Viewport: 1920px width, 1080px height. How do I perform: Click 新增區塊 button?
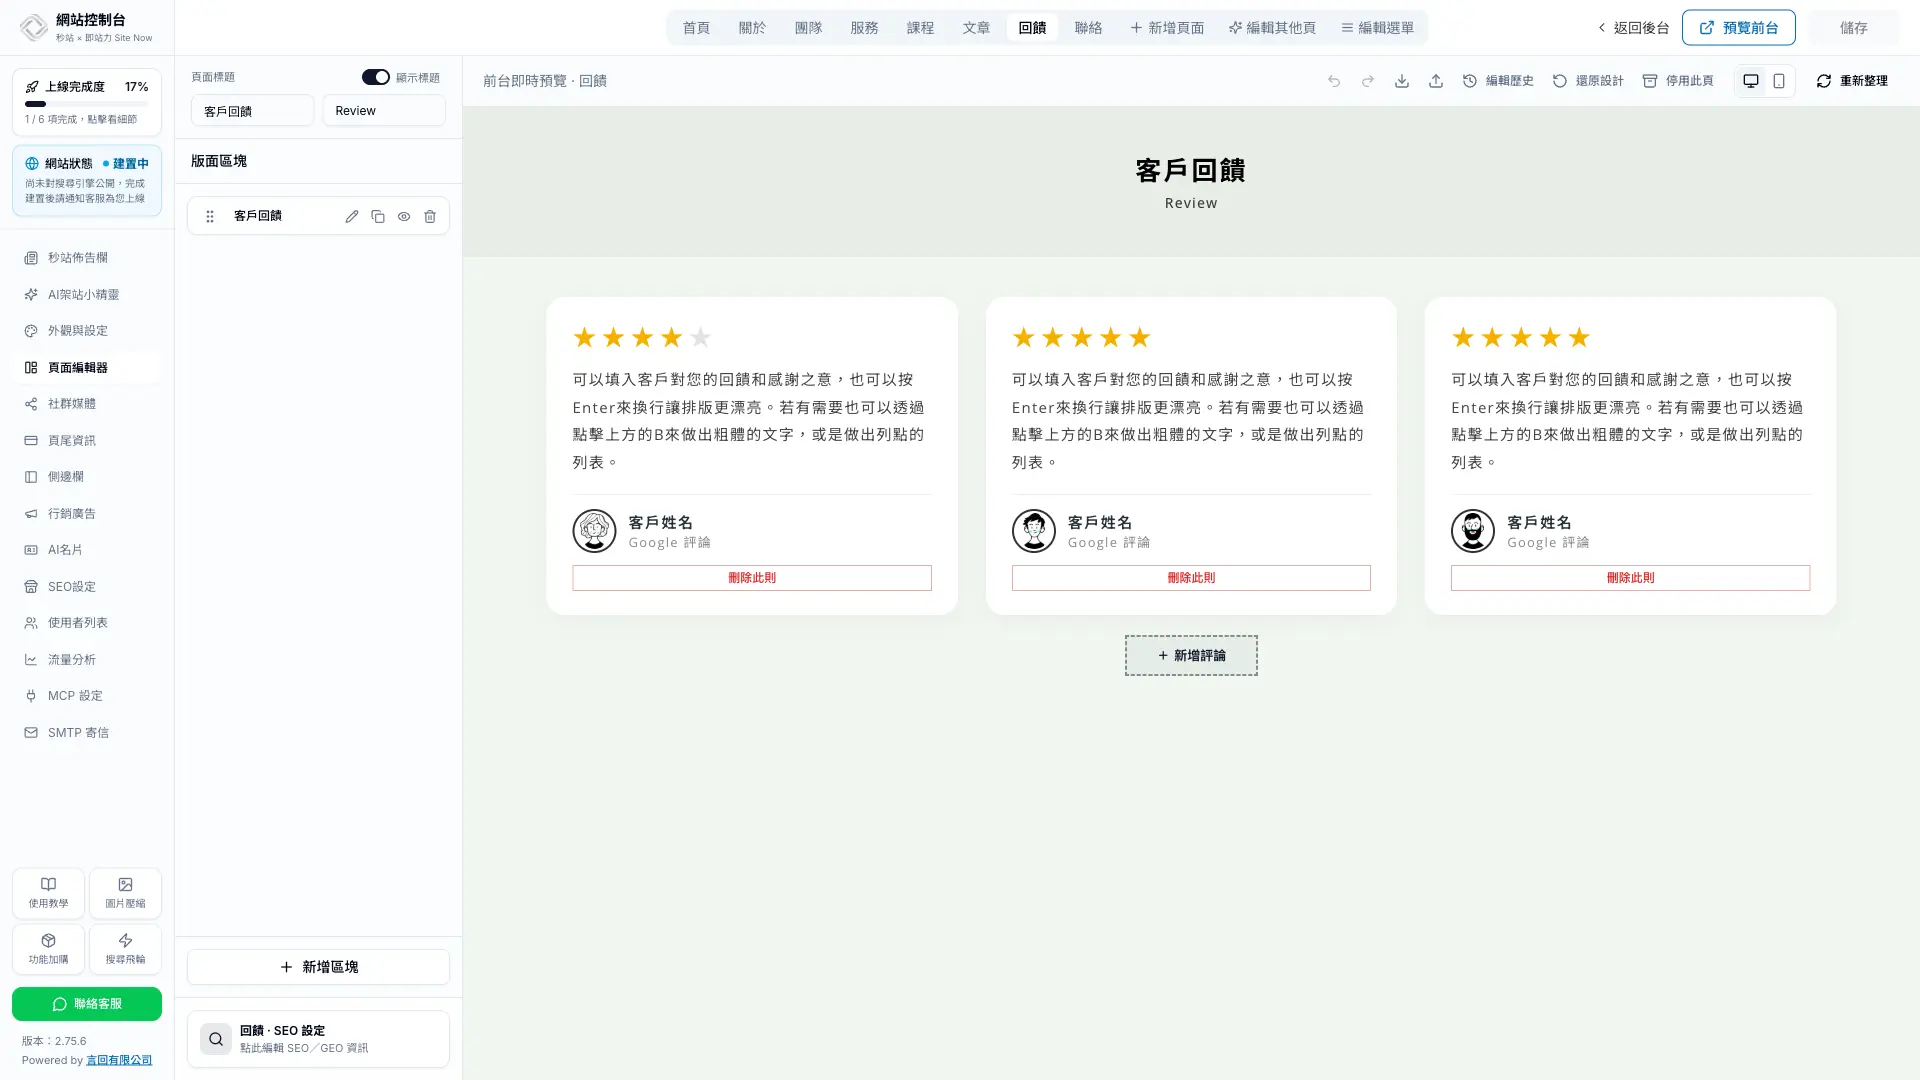[318, 967]
